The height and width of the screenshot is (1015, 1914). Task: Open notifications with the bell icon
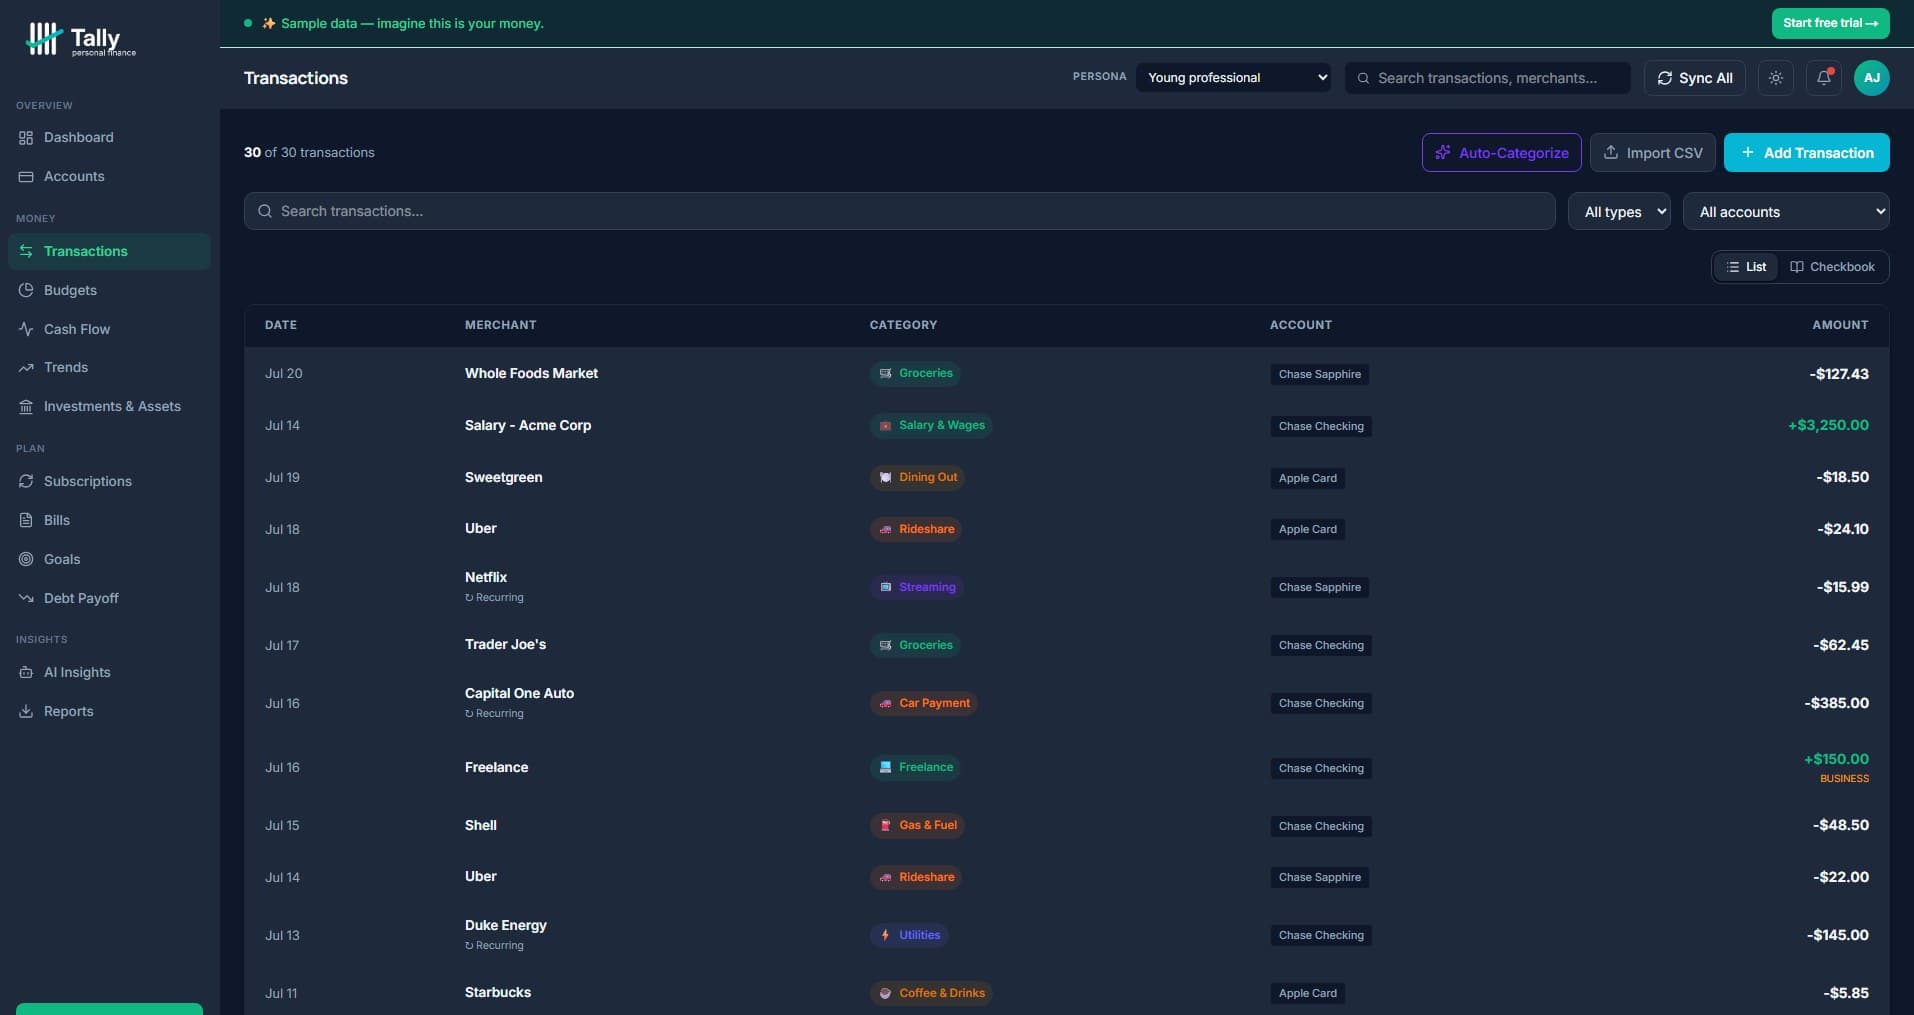[1824, 78]
